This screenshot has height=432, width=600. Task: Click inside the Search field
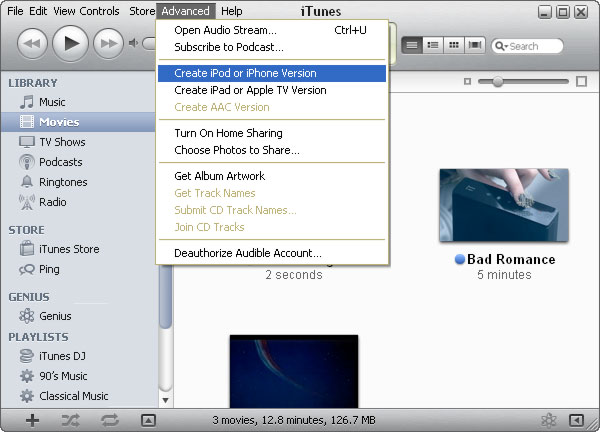click(x=527, y=46)
